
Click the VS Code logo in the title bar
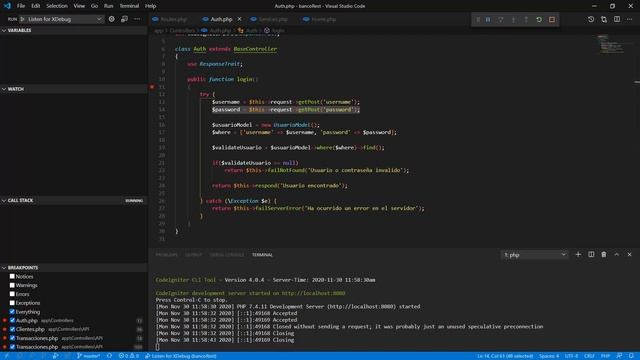click(7, 6)
